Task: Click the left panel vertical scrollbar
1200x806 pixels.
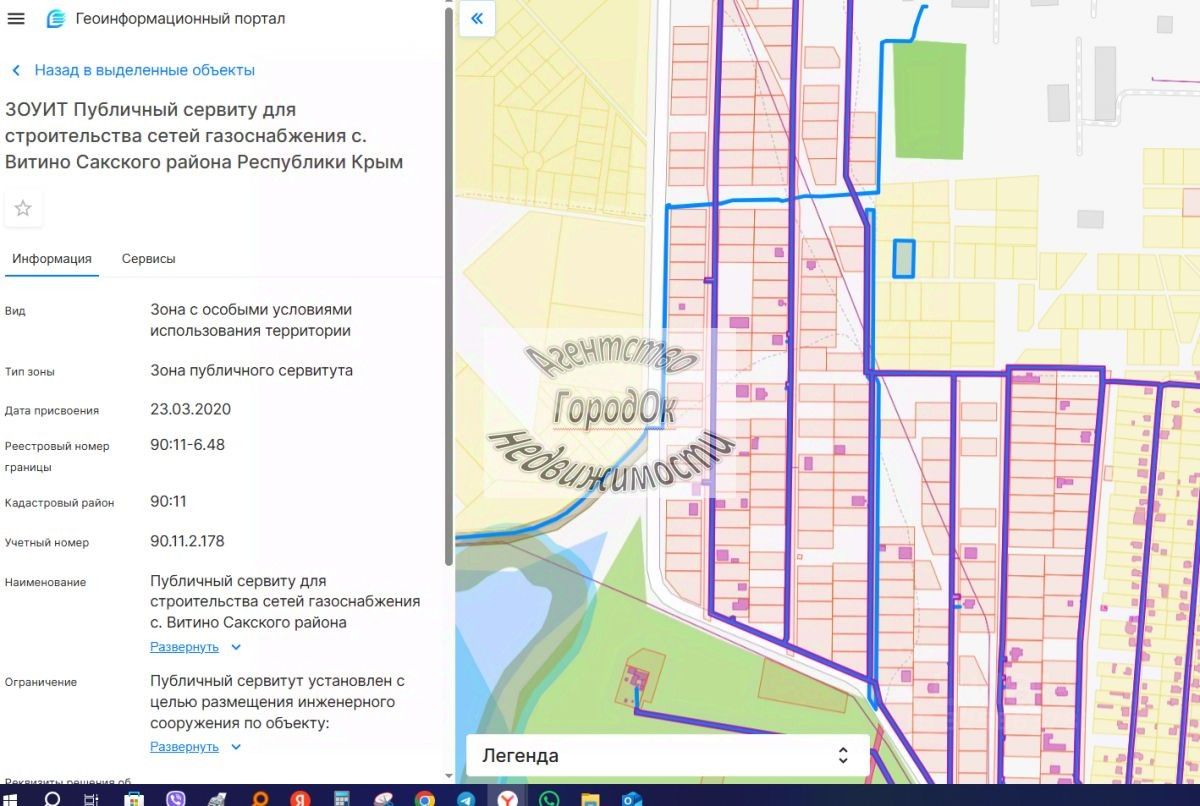Action: (x=448, y=300)
